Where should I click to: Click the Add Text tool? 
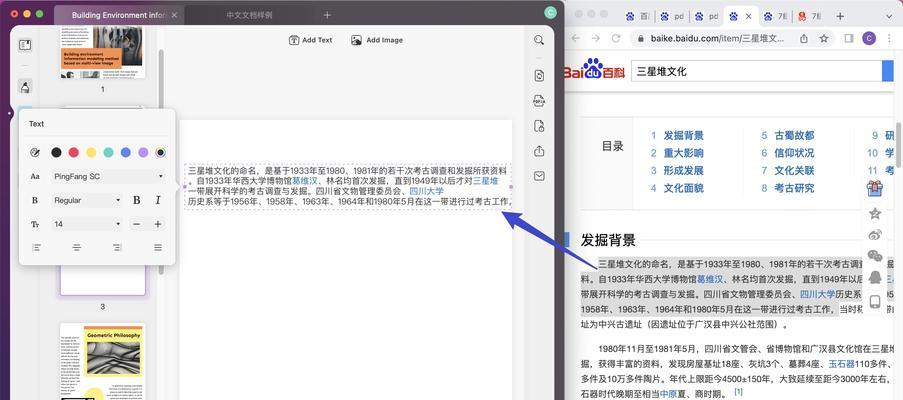pyautogui.click(x=310, y=40)
